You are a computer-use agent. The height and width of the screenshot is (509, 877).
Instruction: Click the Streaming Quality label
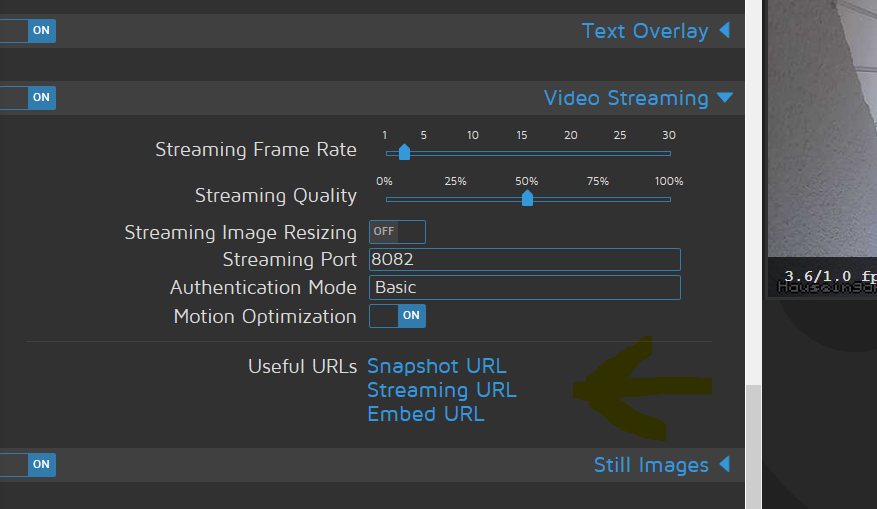coord(276,196)
